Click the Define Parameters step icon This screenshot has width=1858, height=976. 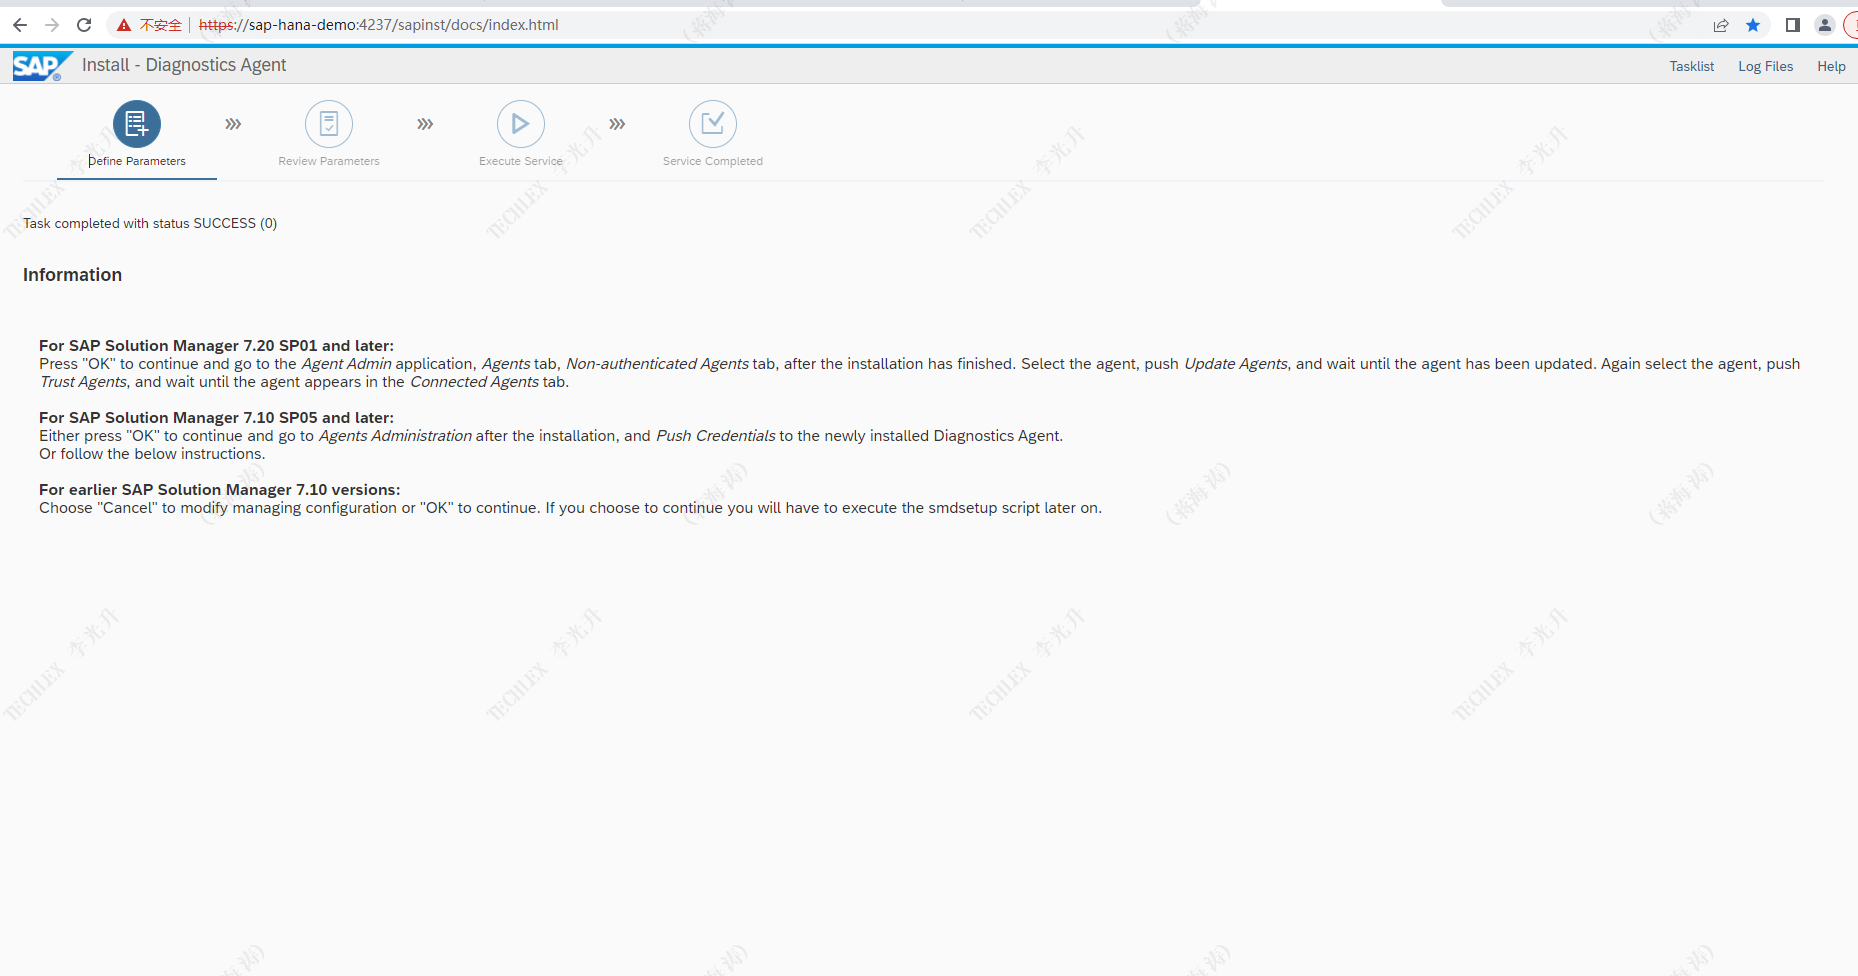coord(137,124)
